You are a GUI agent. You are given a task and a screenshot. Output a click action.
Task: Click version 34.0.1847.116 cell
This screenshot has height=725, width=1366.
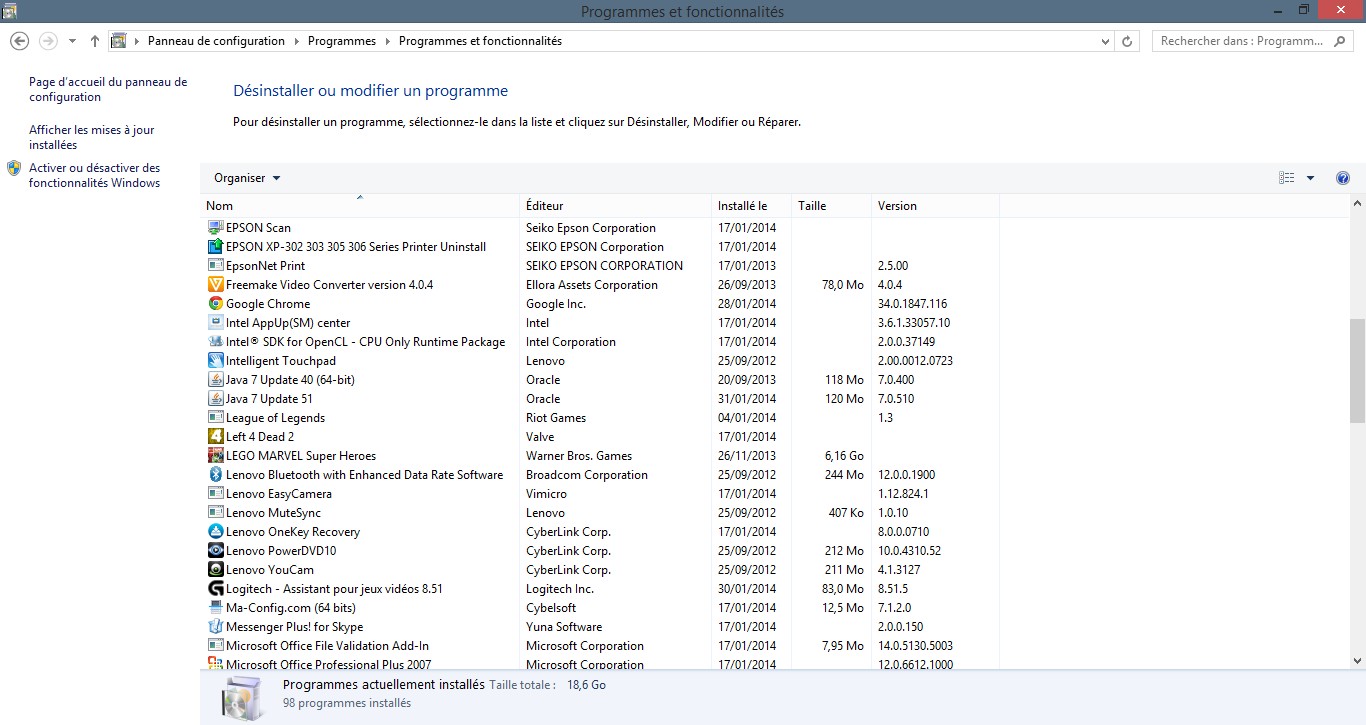click(x=912, y=304)
